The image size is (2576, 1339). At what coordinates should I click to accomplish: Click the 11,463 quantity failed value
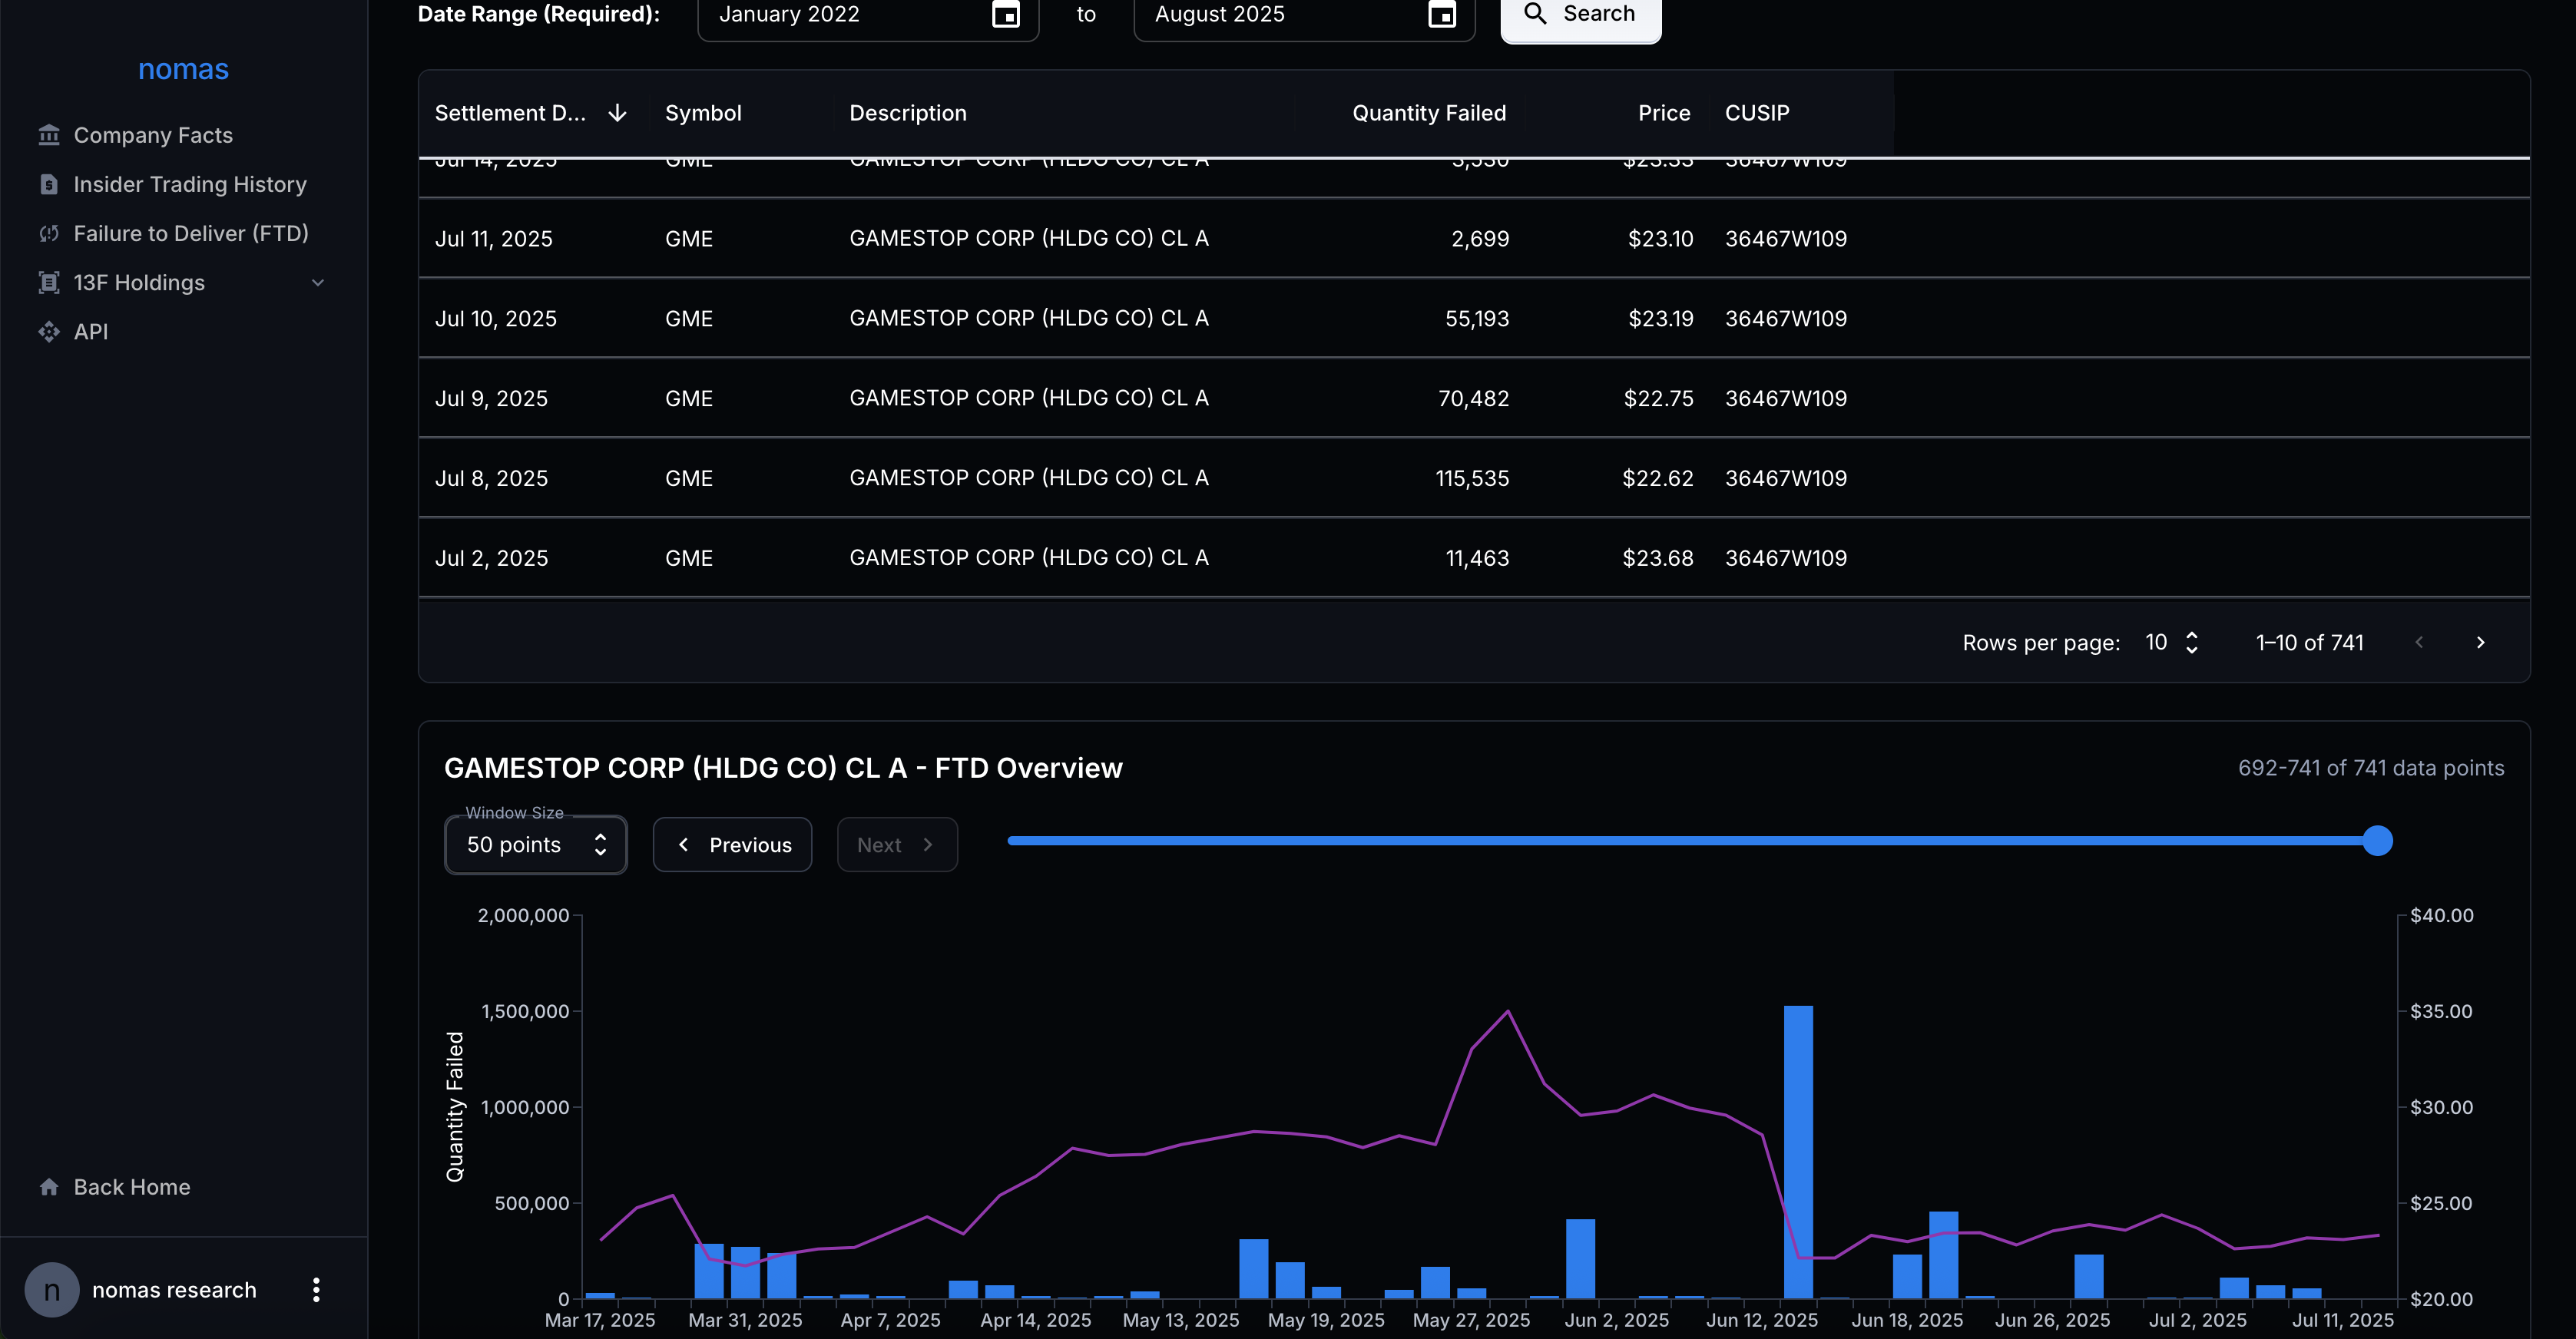click(x=1477, y=559)
